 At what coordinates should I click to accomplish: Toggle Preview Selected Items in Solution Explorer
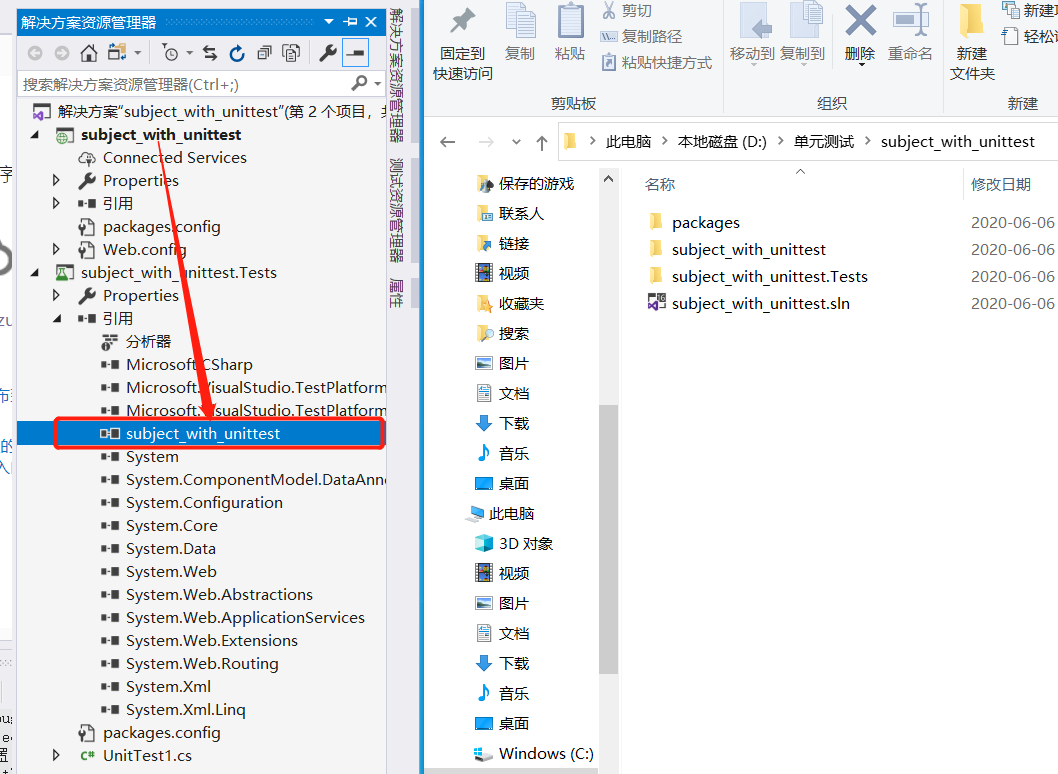point(356,54)
